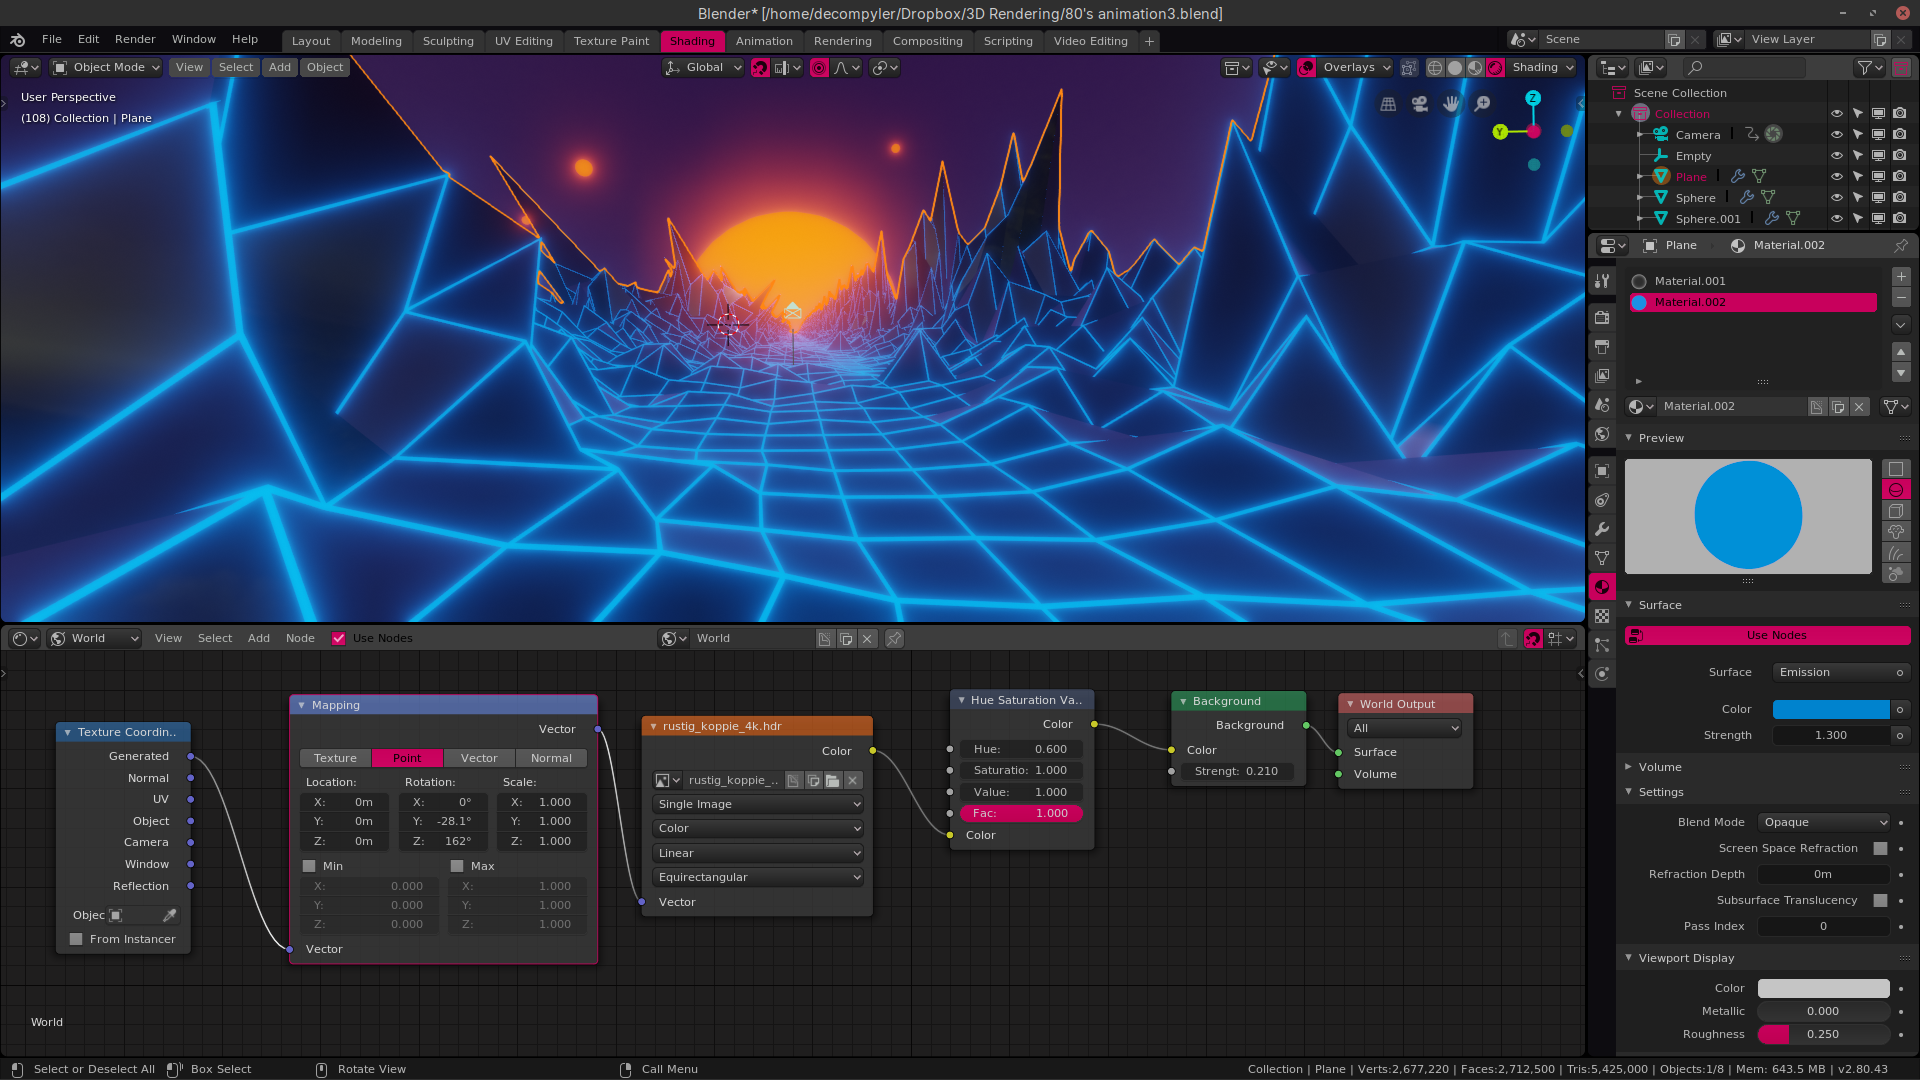This screenshot has width=1920, height=1080.
Task: Collapse the Collection tree in outliner
Action: 1619,114
